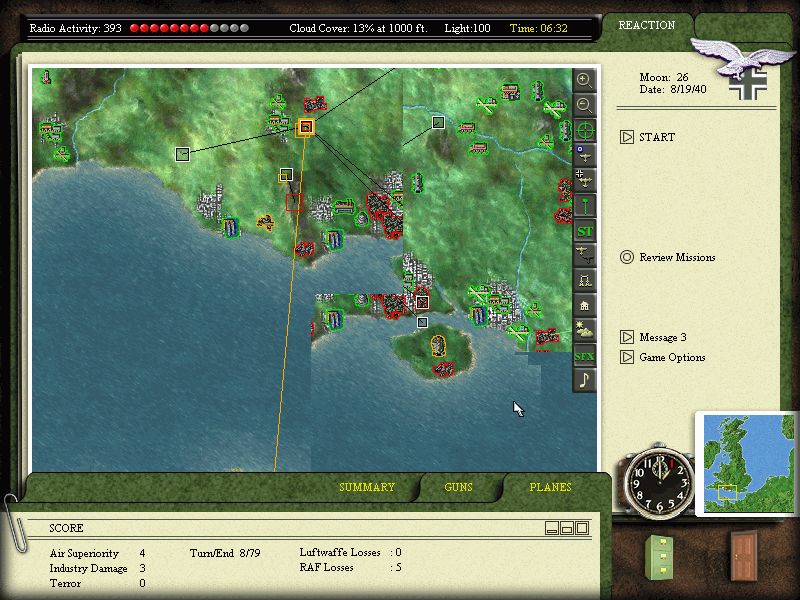Screen dimensions: 800x600
Task: Click the red-outlined target on island's south
Action: click(443, 369)
